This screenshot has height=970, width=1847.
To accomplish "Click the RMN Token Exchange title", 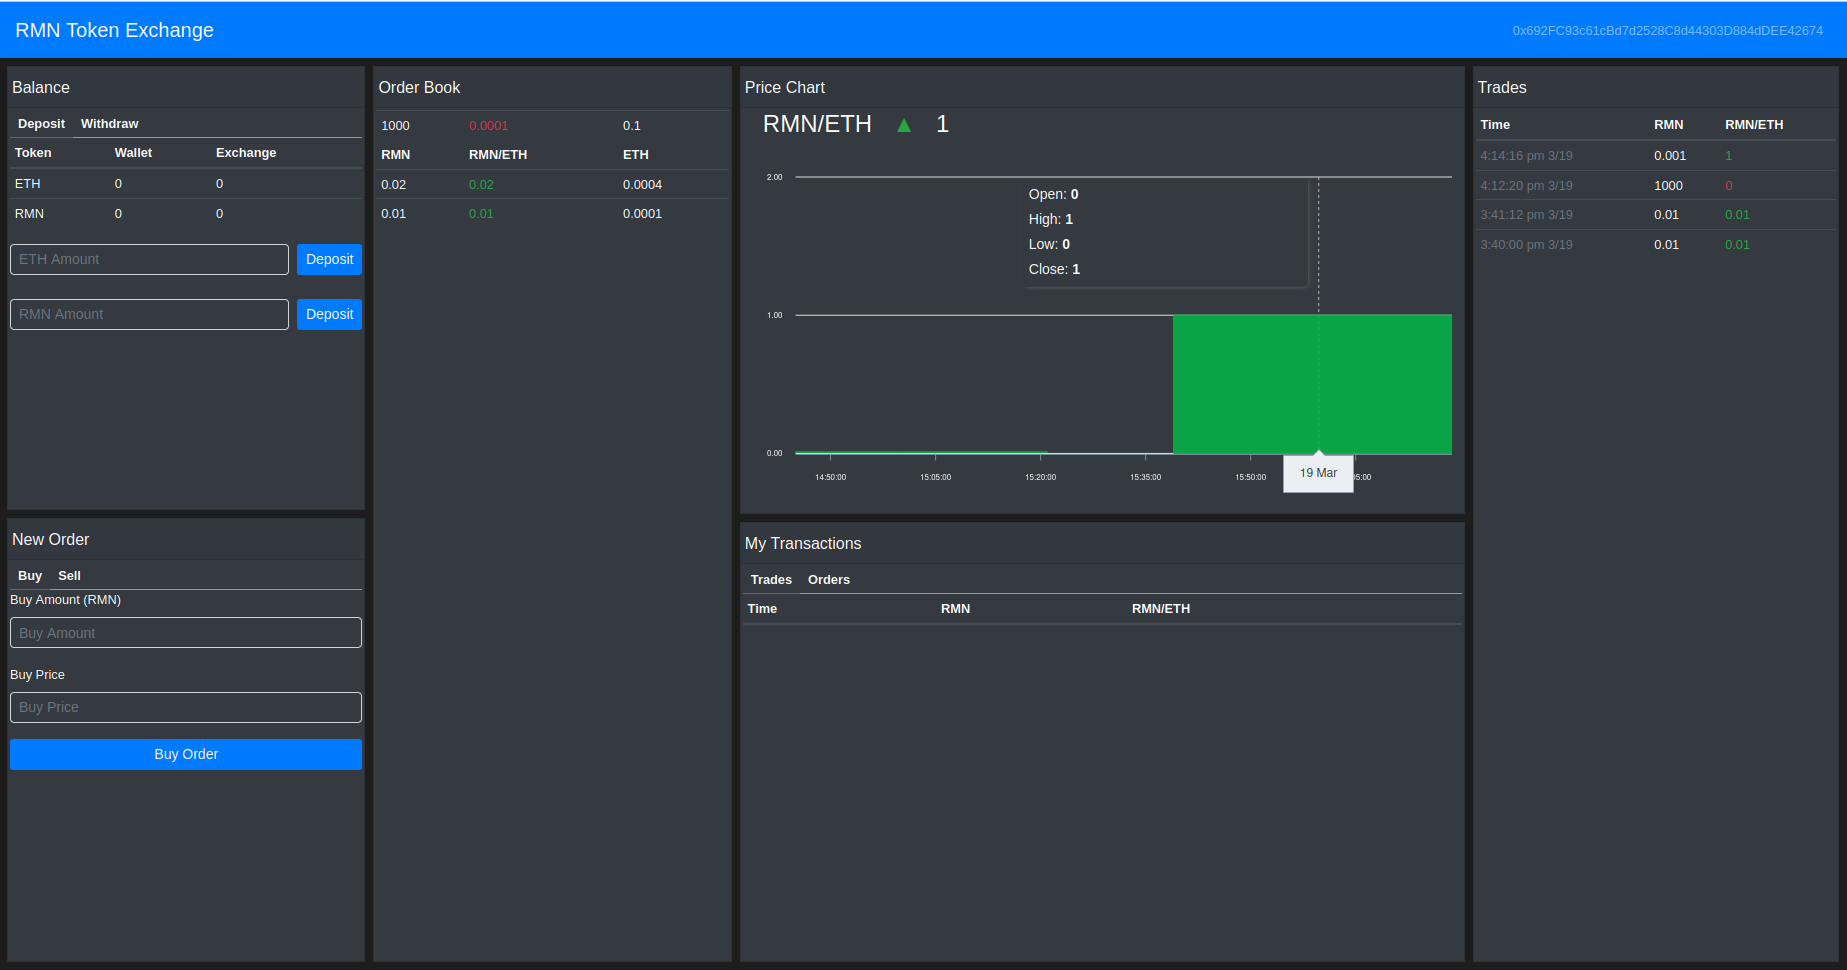I will [x=114, y=30].
